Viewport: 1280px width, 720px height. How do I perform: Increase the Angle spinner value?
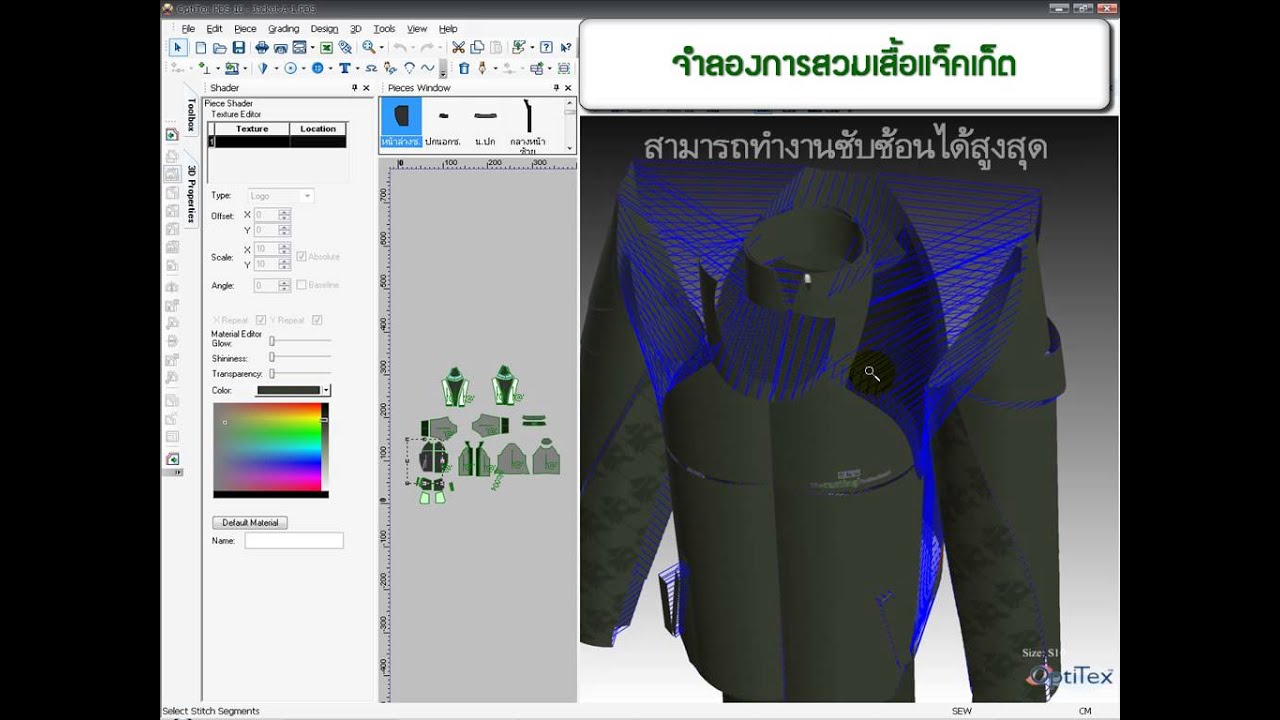tap(285, 282)
